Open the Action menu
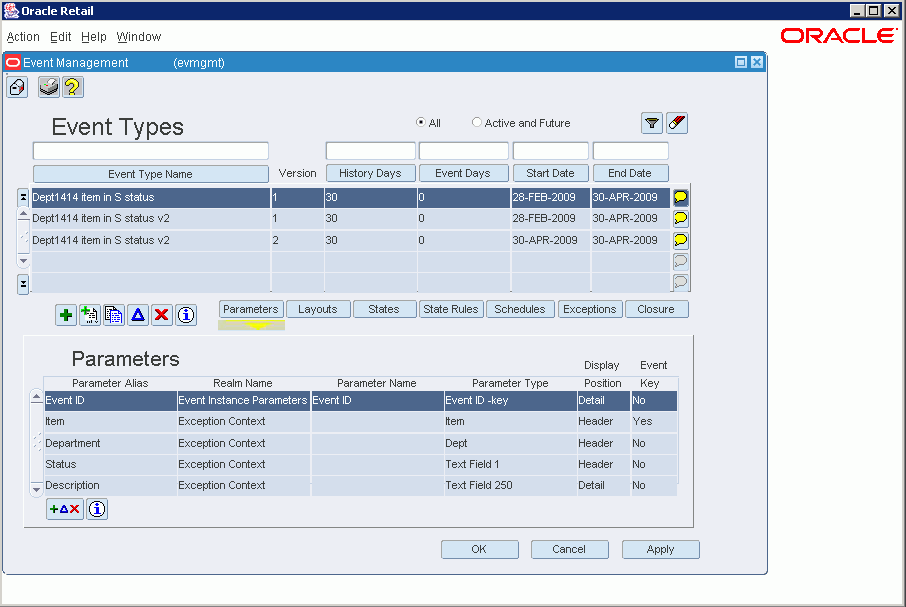 tap(23, 37)
